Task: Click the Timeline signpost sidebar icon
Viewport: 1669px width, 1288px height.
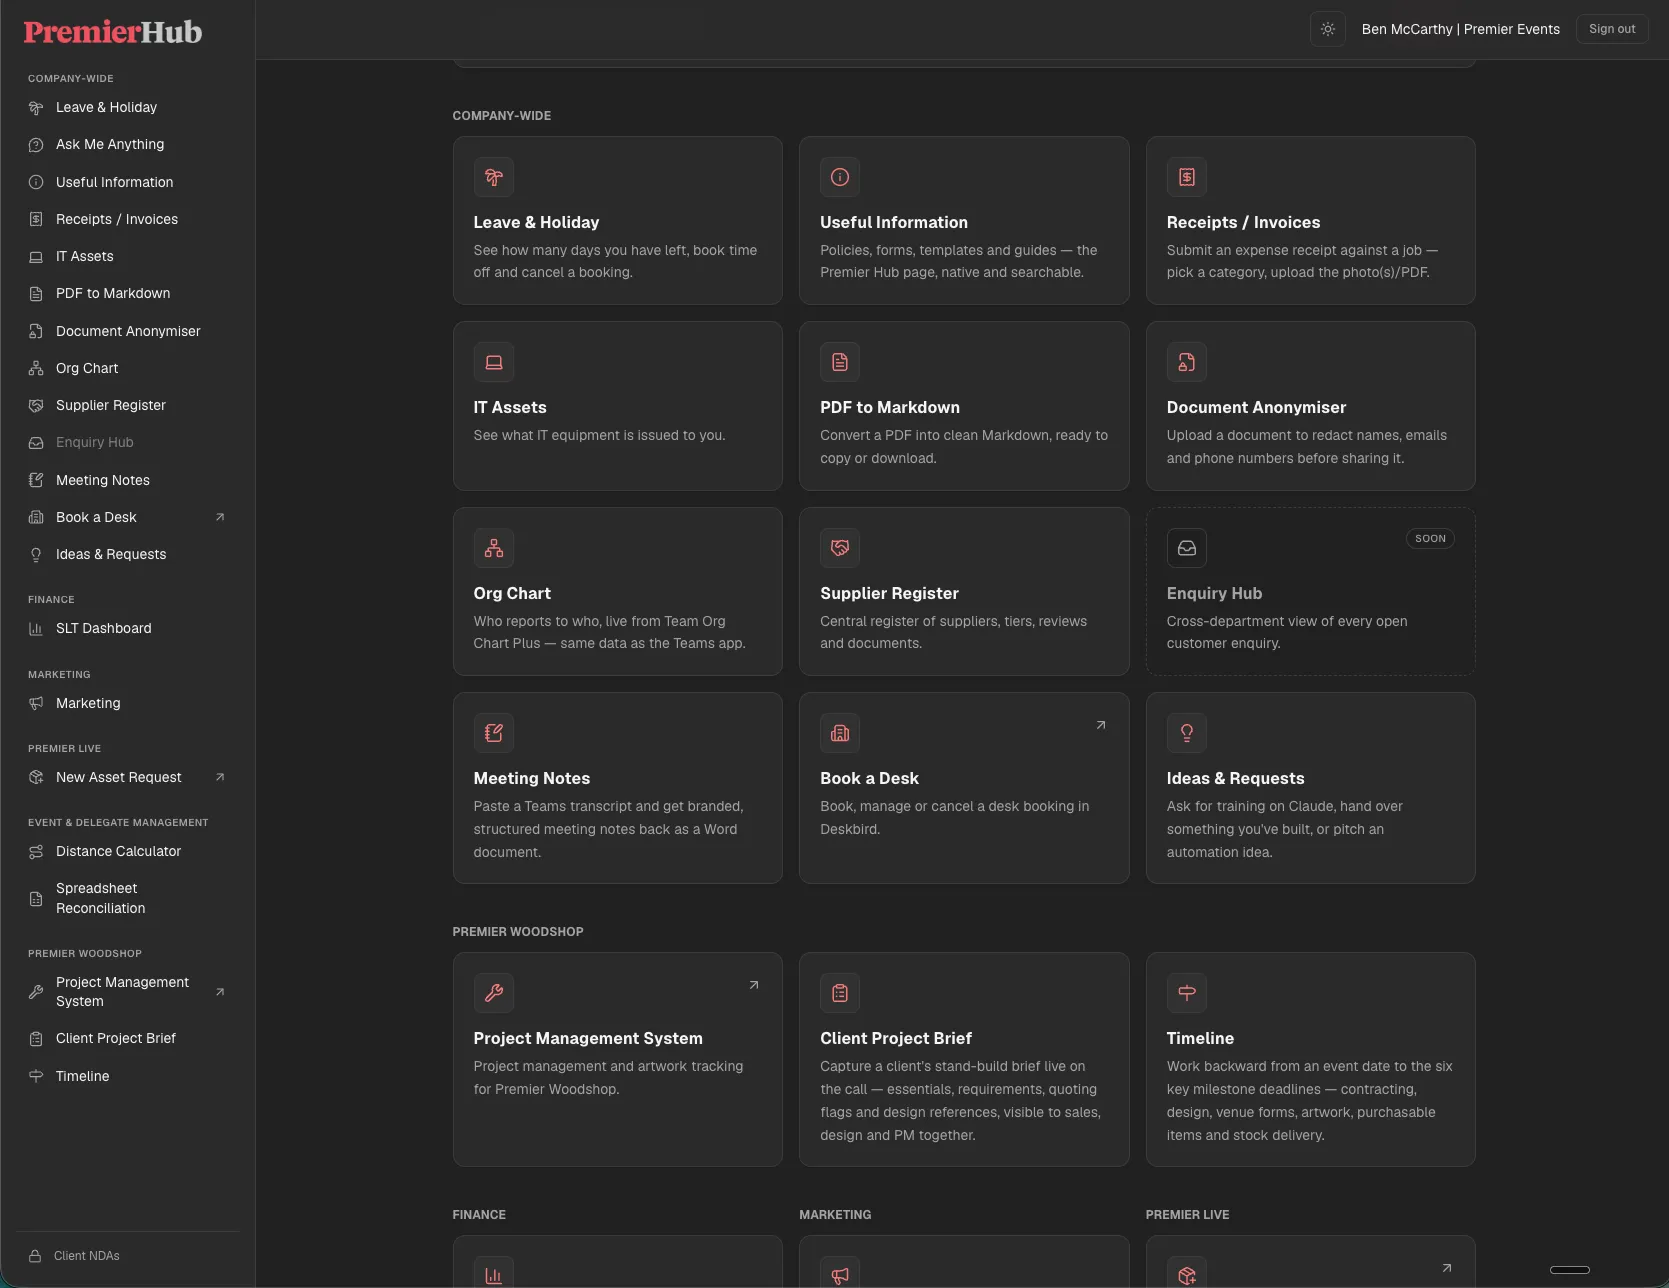Action: point(36,1076)
